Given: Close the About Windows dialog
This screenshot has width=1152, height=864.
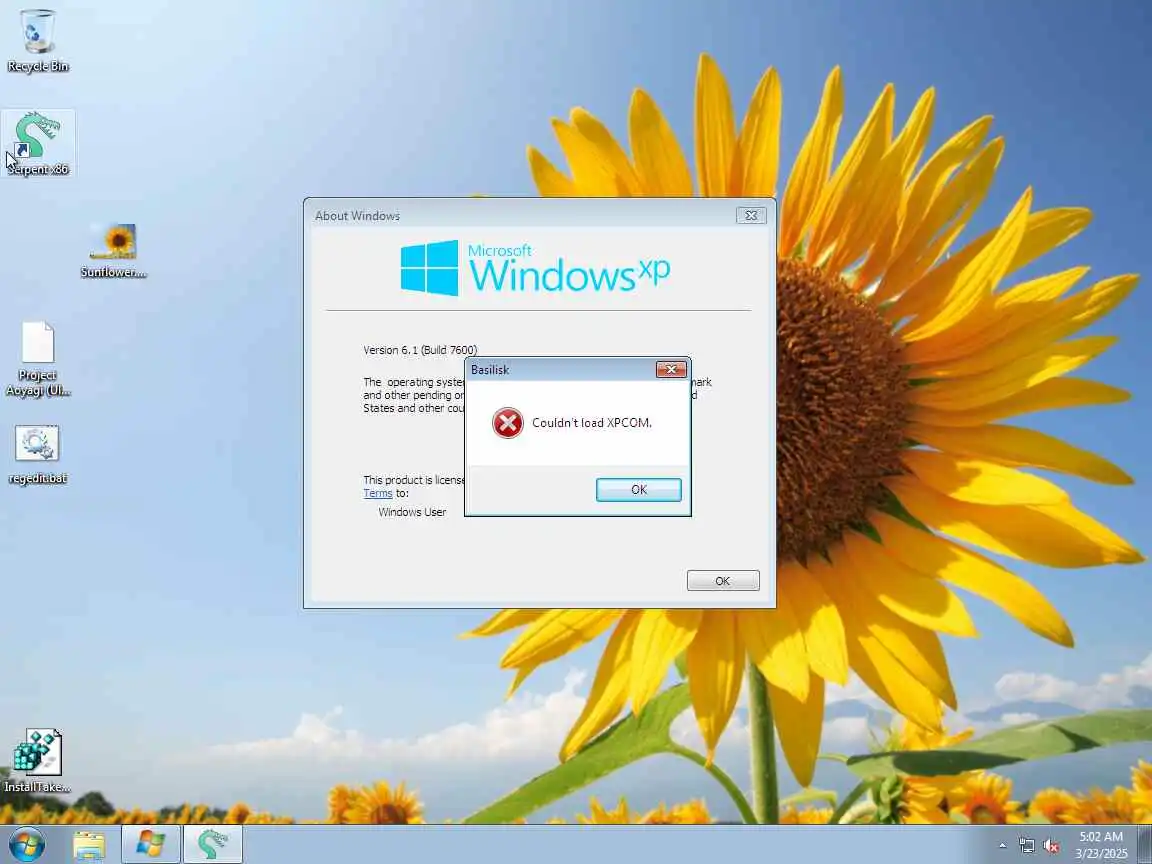Looking at the screenshot, I should [x=751, y=215].
